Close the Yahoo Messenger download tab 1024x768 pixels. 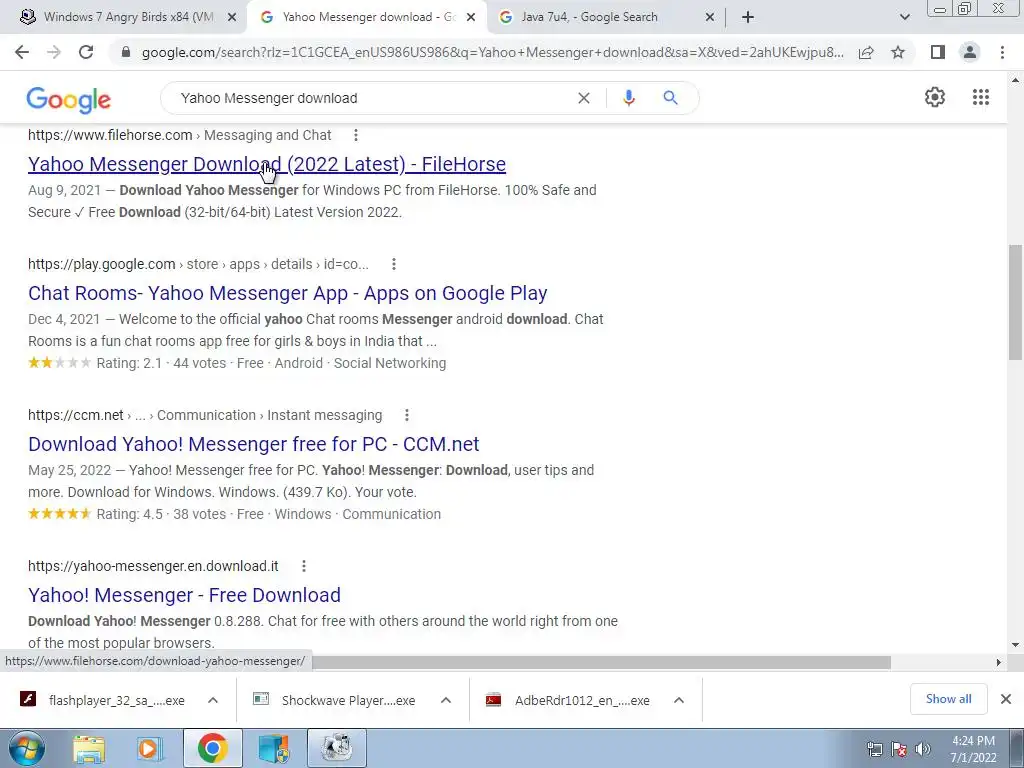click(471, 18)
